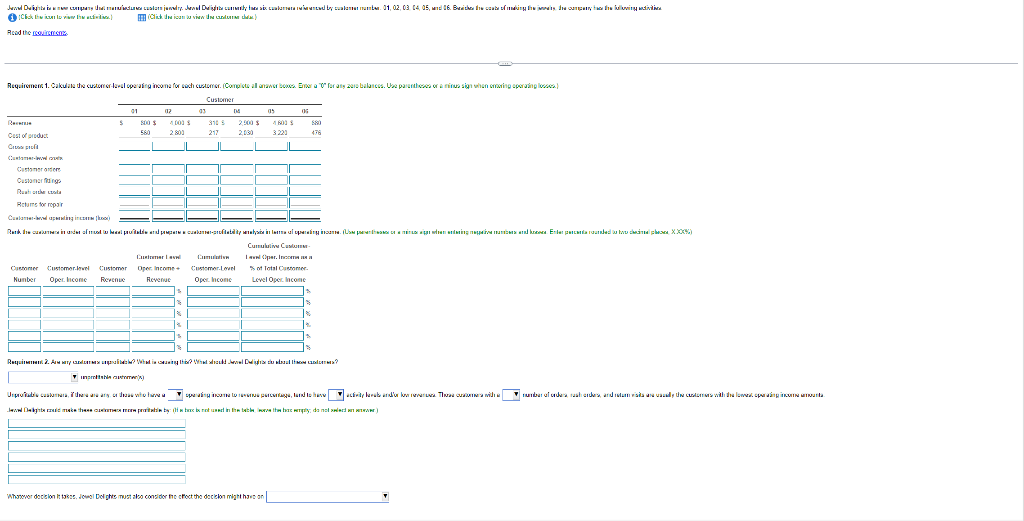Click first-row cumulative % of total box
This screenshot has height=521, width=1024.
(273, 291)
